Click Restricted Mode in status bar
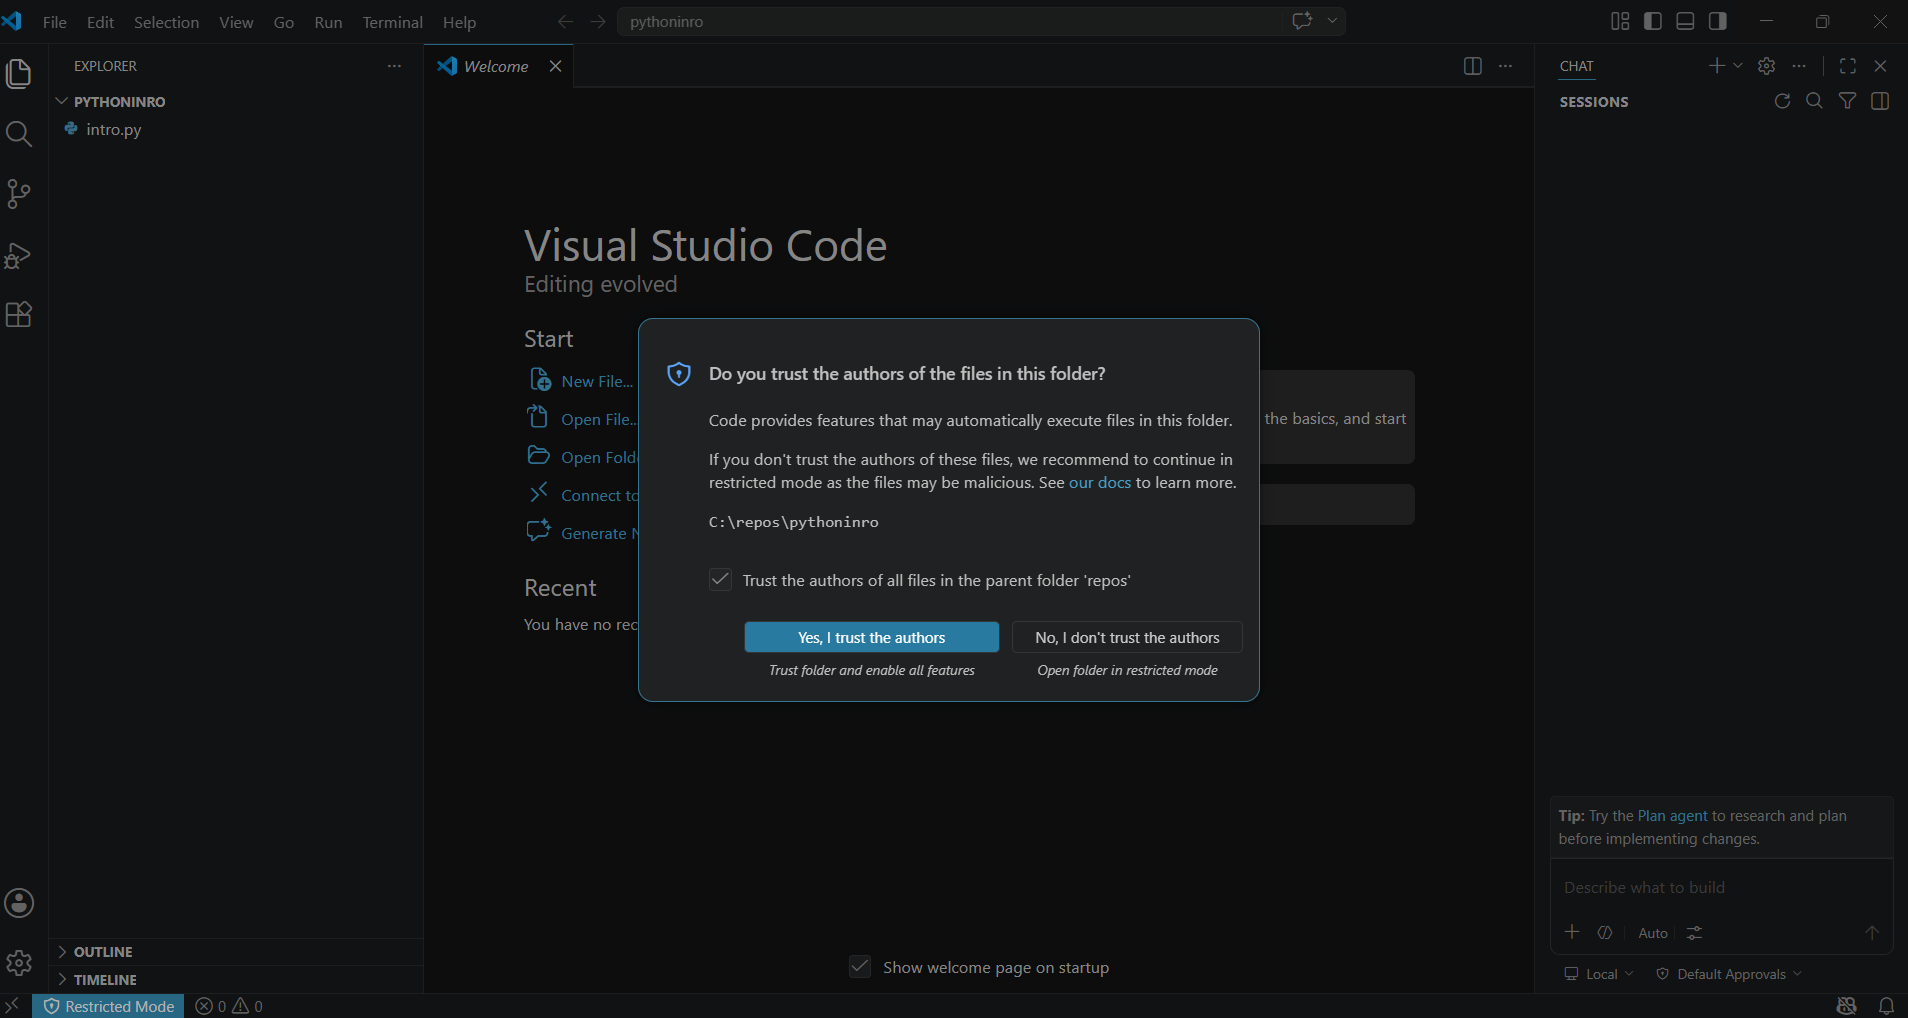The image size is (1908, 1018). 108,1006
